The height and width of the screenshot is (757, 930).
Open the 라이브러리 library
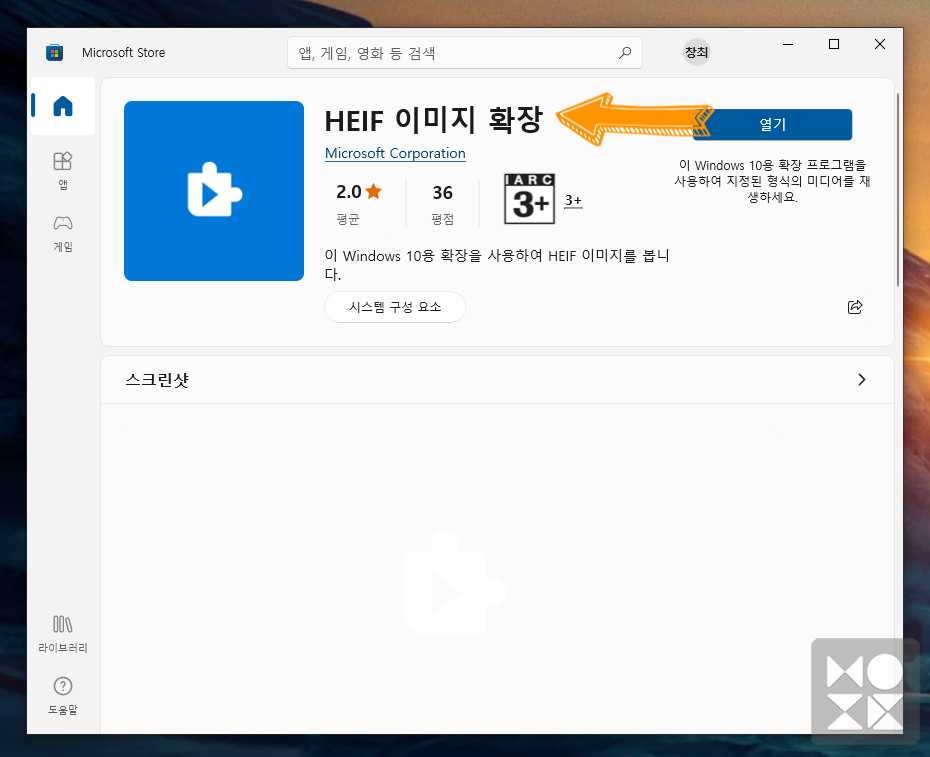pyautogui.click(x=63, y=634)
